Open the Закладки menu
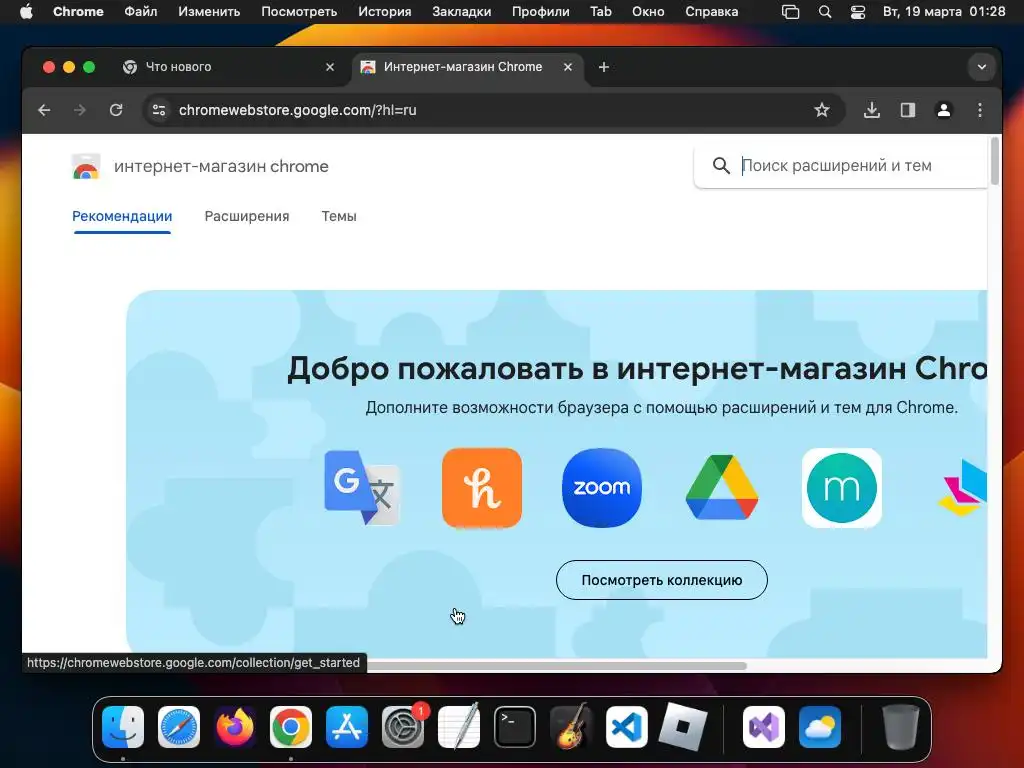1024x768 pixels. click(462, 12)
